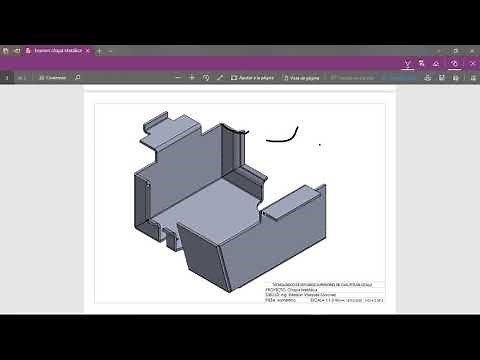This screenshot has width=480, height=360.
Task: Click the PROYECTO text in title block
Action: coord(291,290)
